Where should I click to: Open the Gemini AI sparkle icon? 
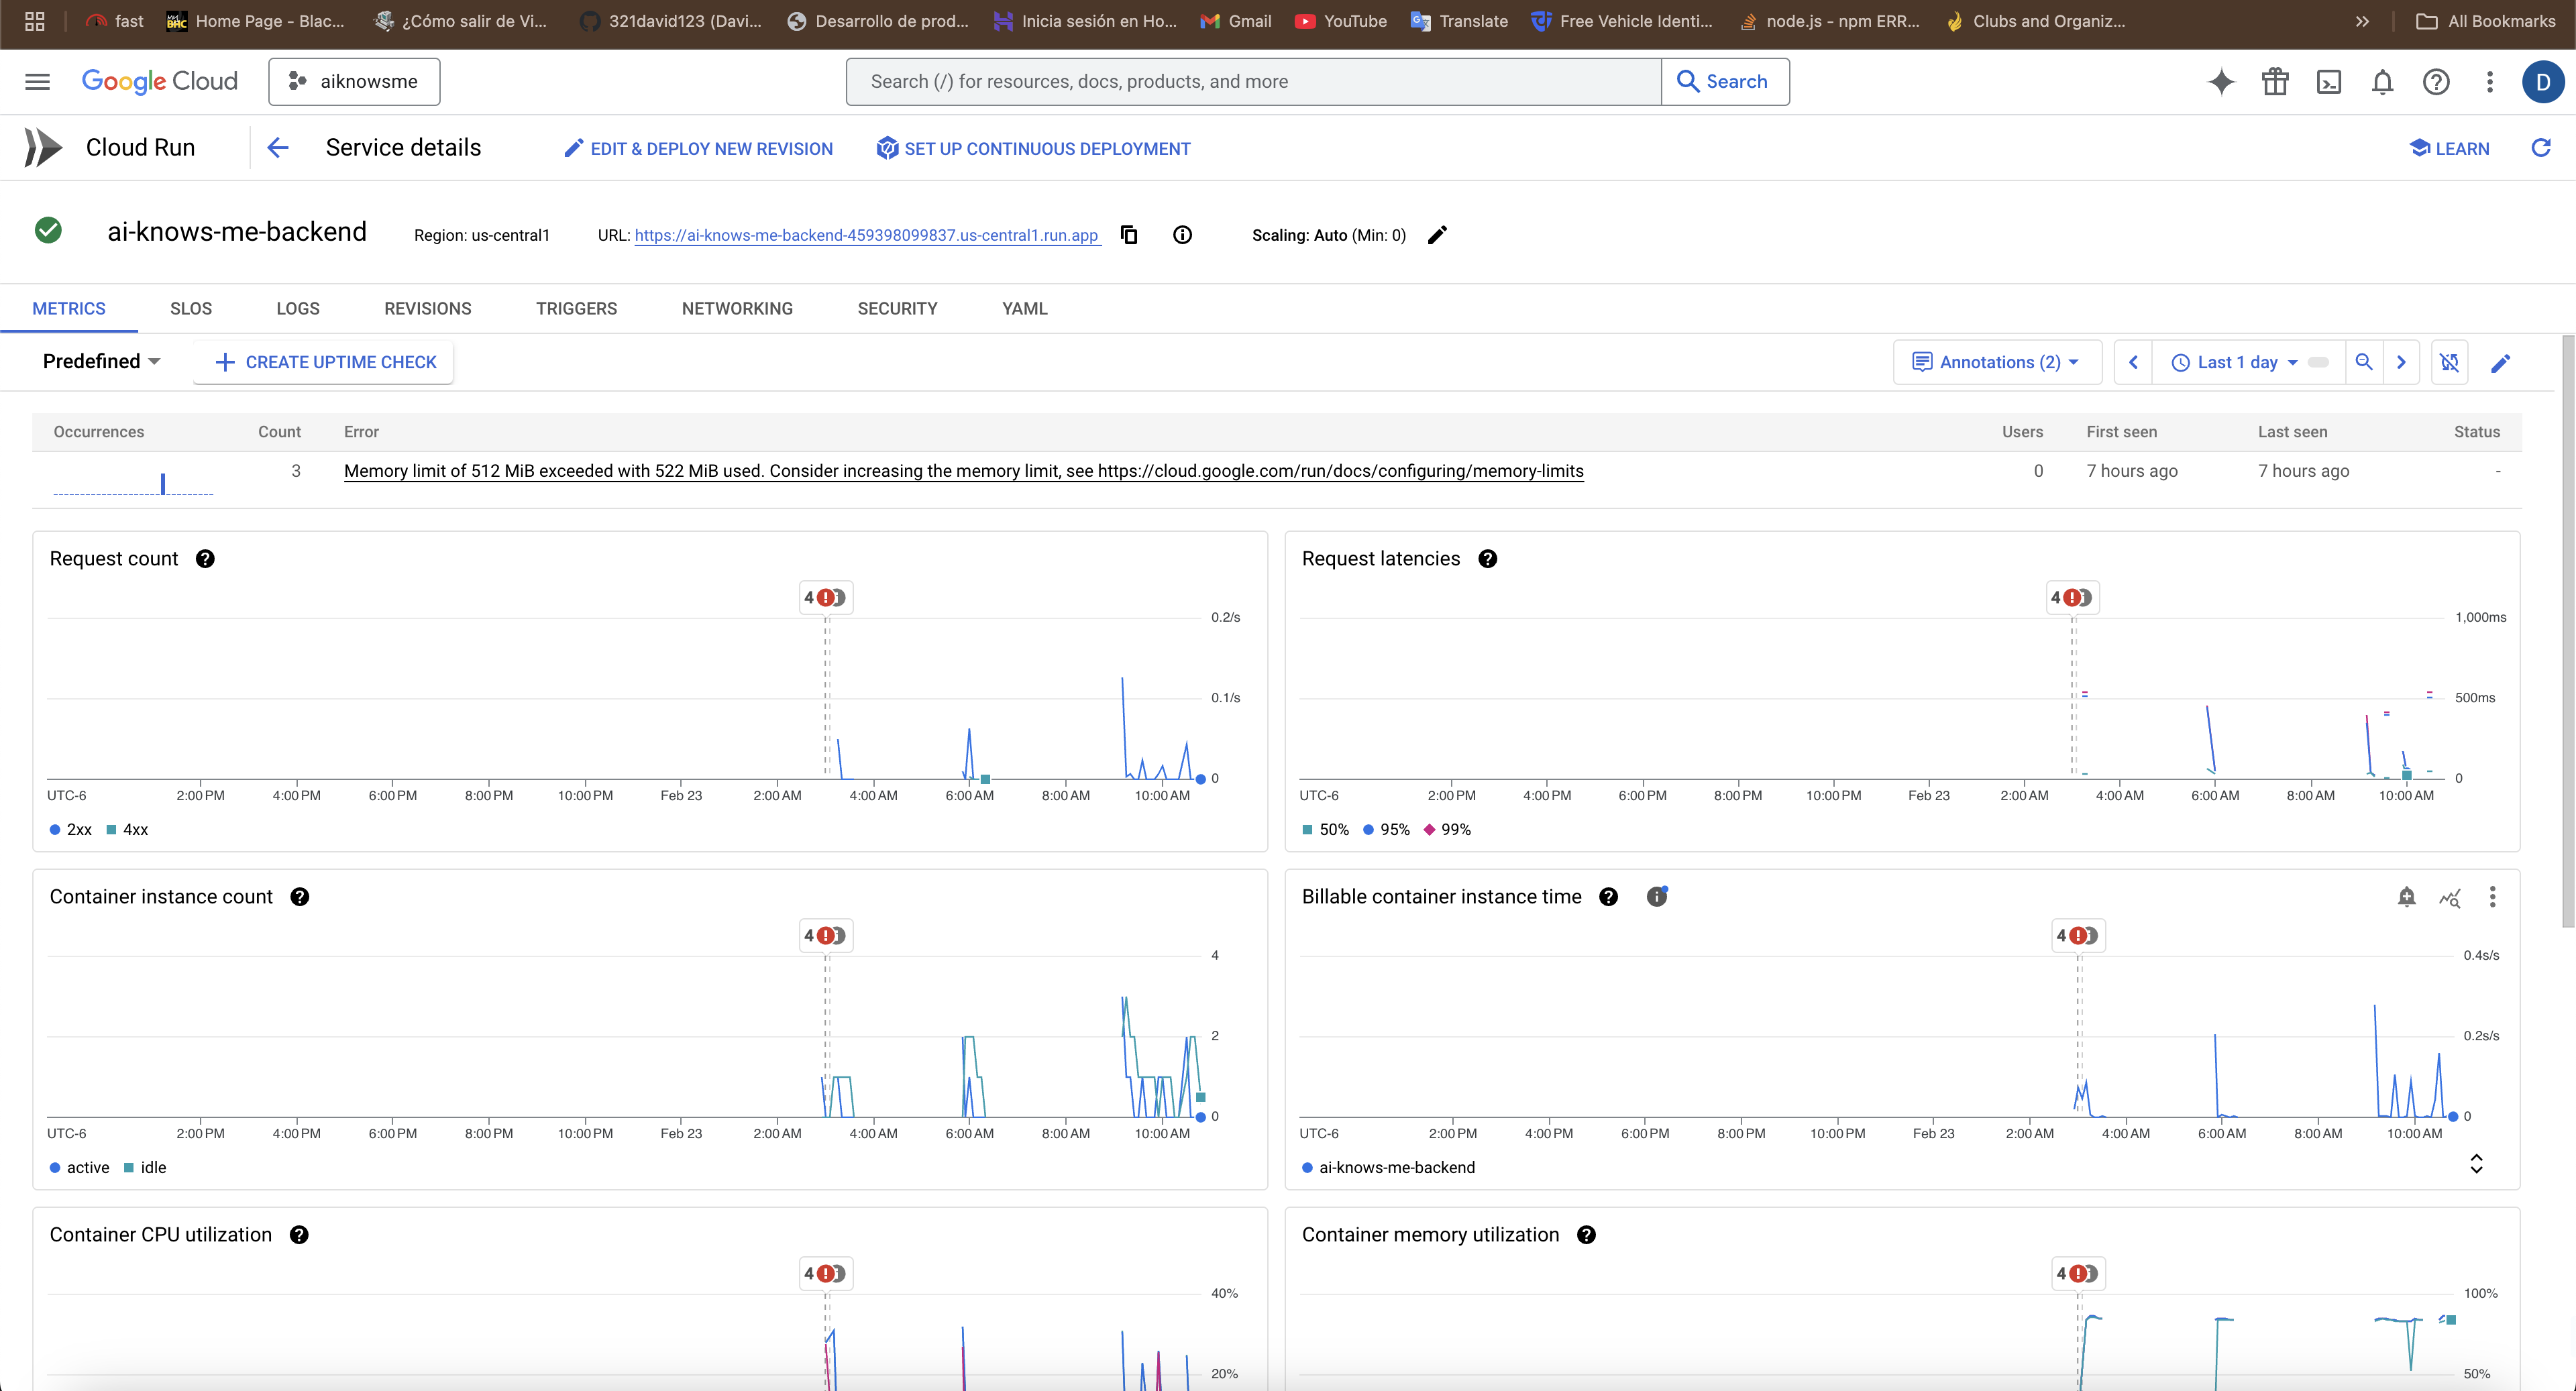(2221, 82)
